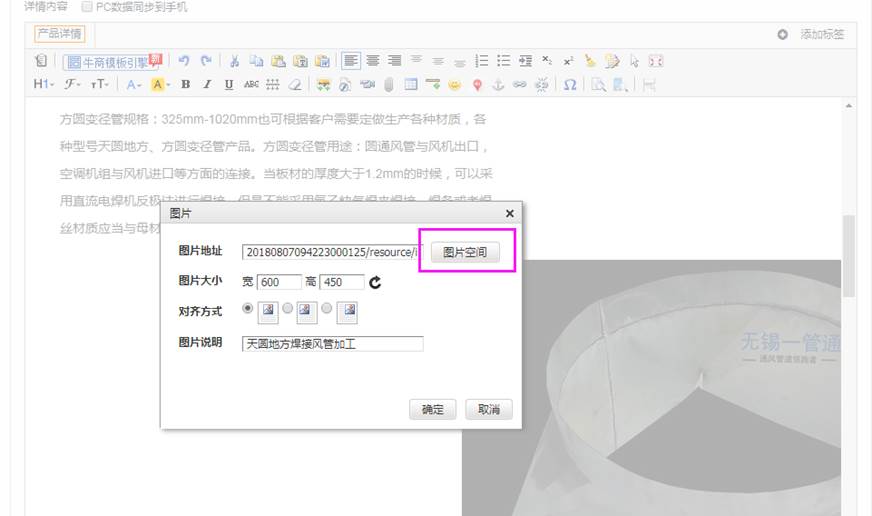The width and height of the screenshot is (872, 516).
Task: Apply superscript formatting
Action: tap(568, 61)
